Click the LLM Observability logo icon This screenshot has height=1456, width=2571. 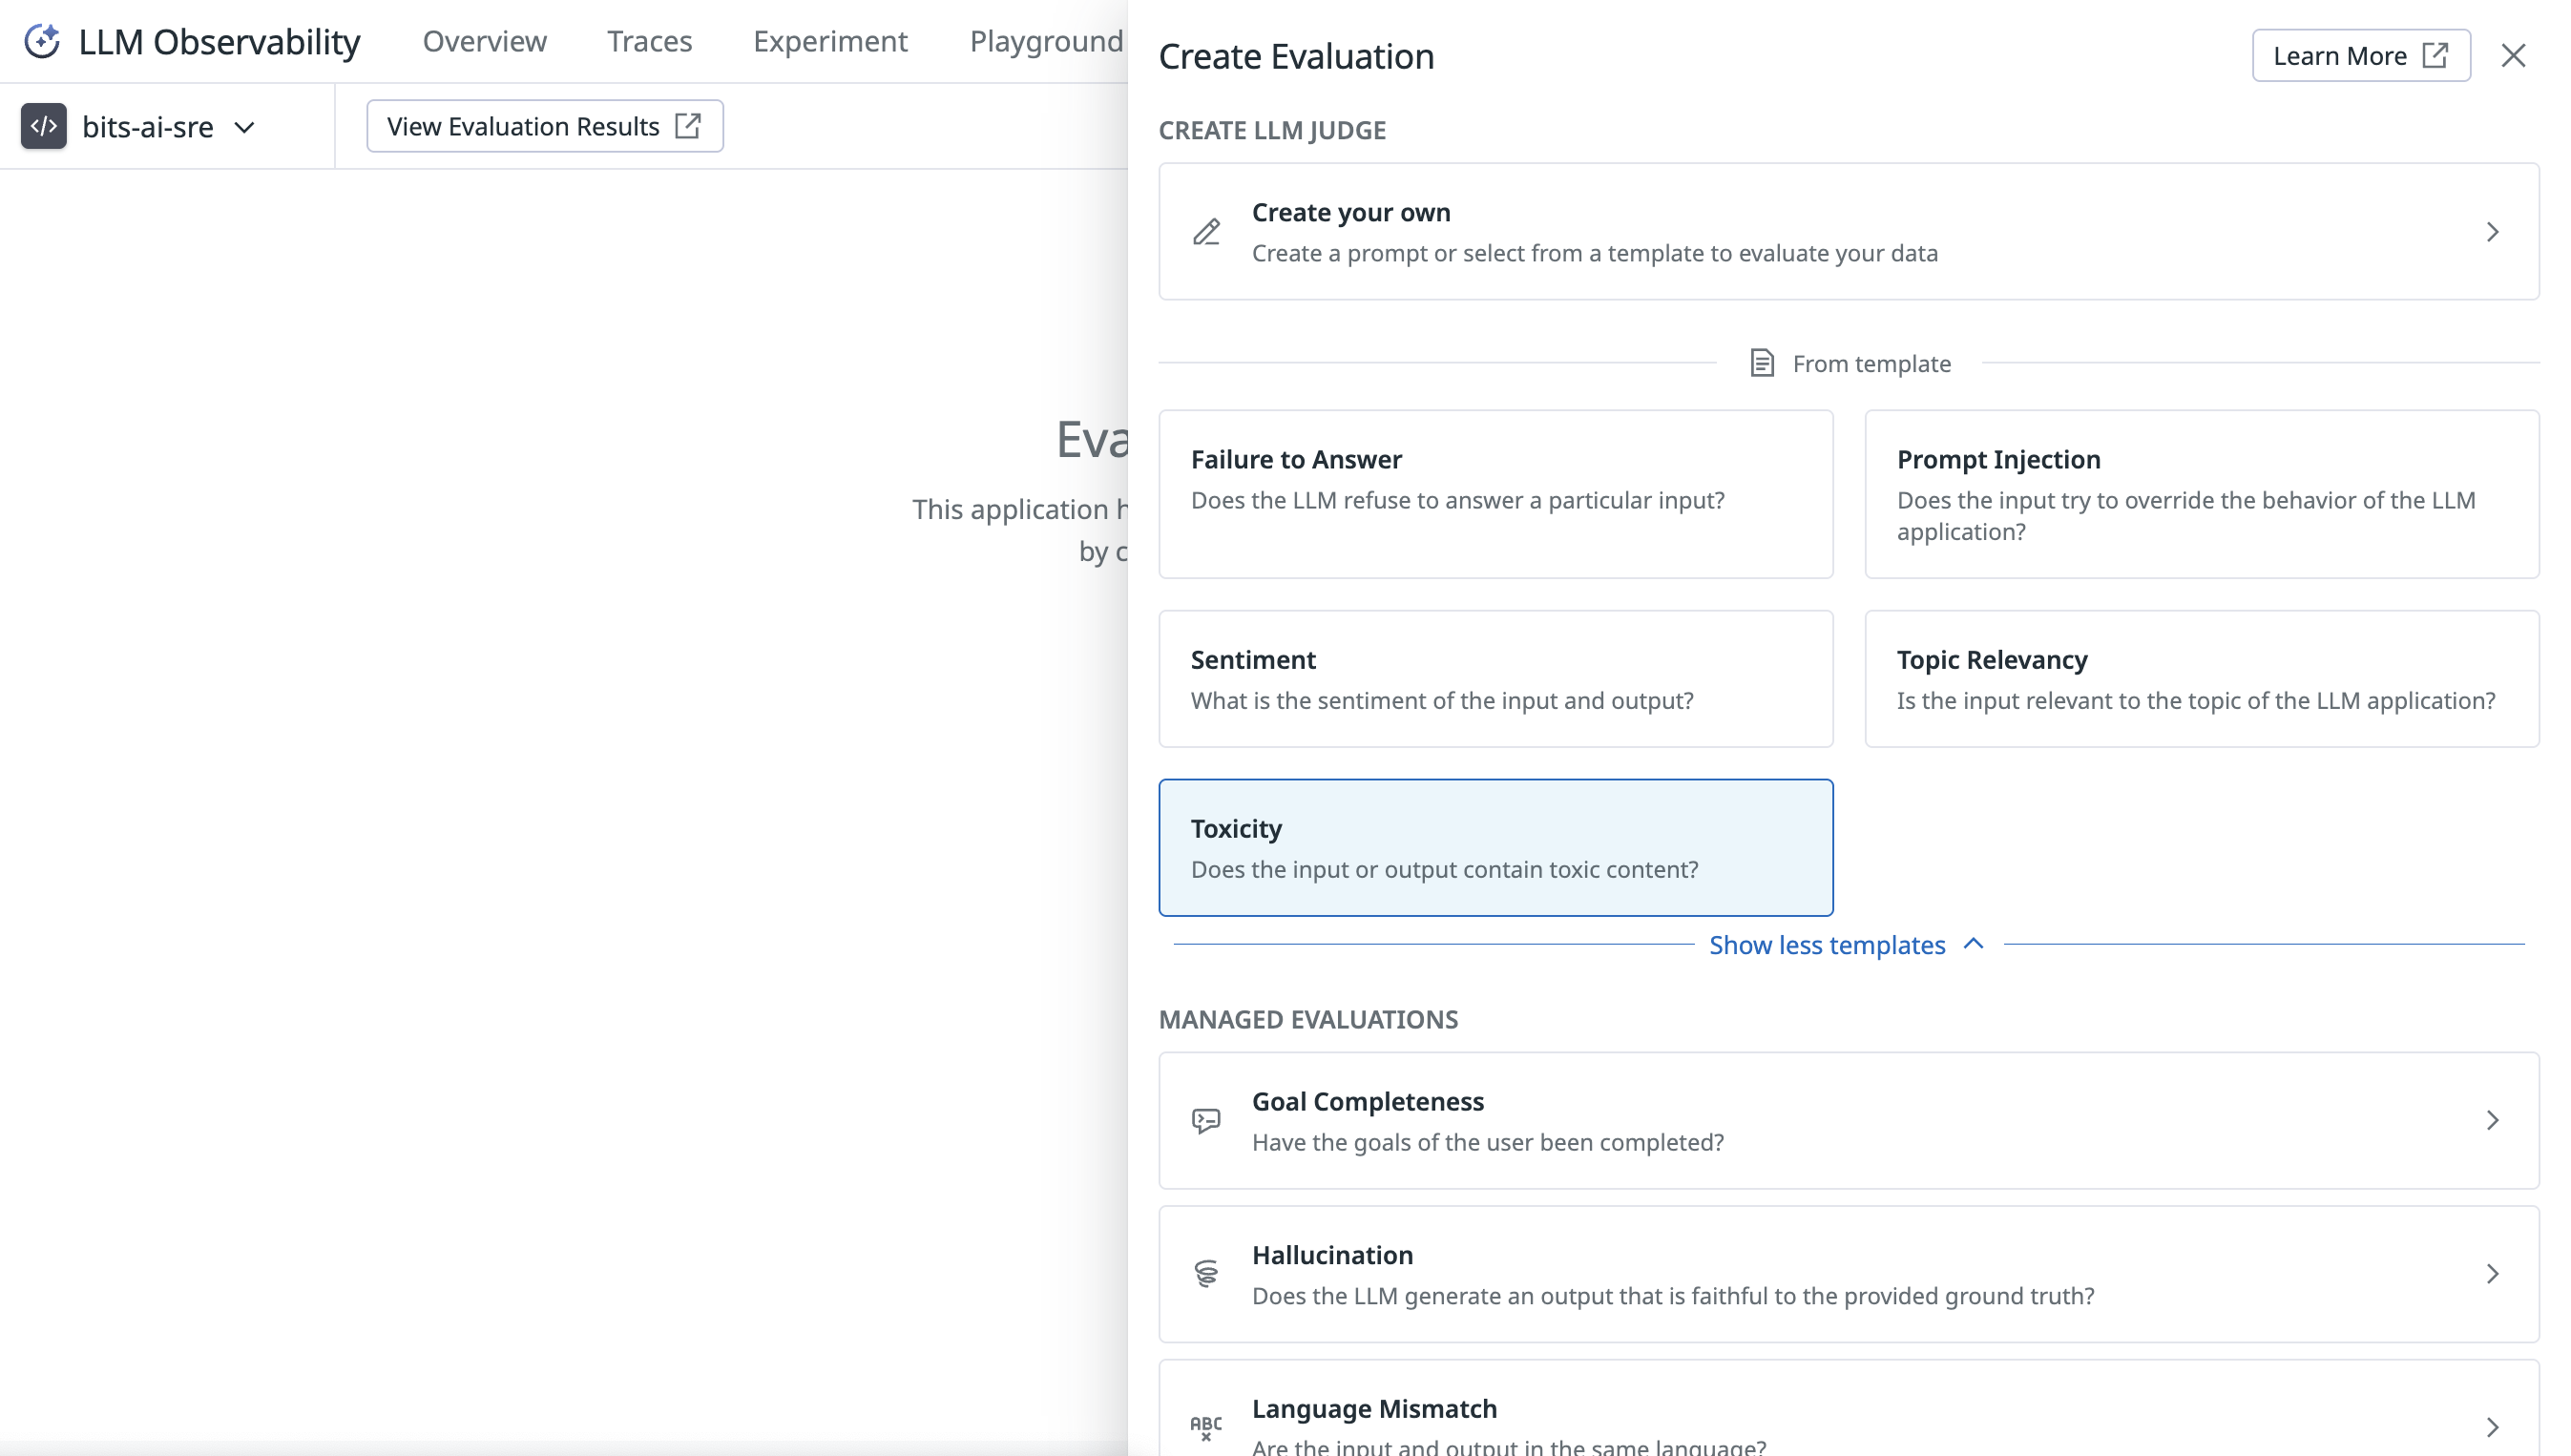pyautogui.click(x=41, y=41)
